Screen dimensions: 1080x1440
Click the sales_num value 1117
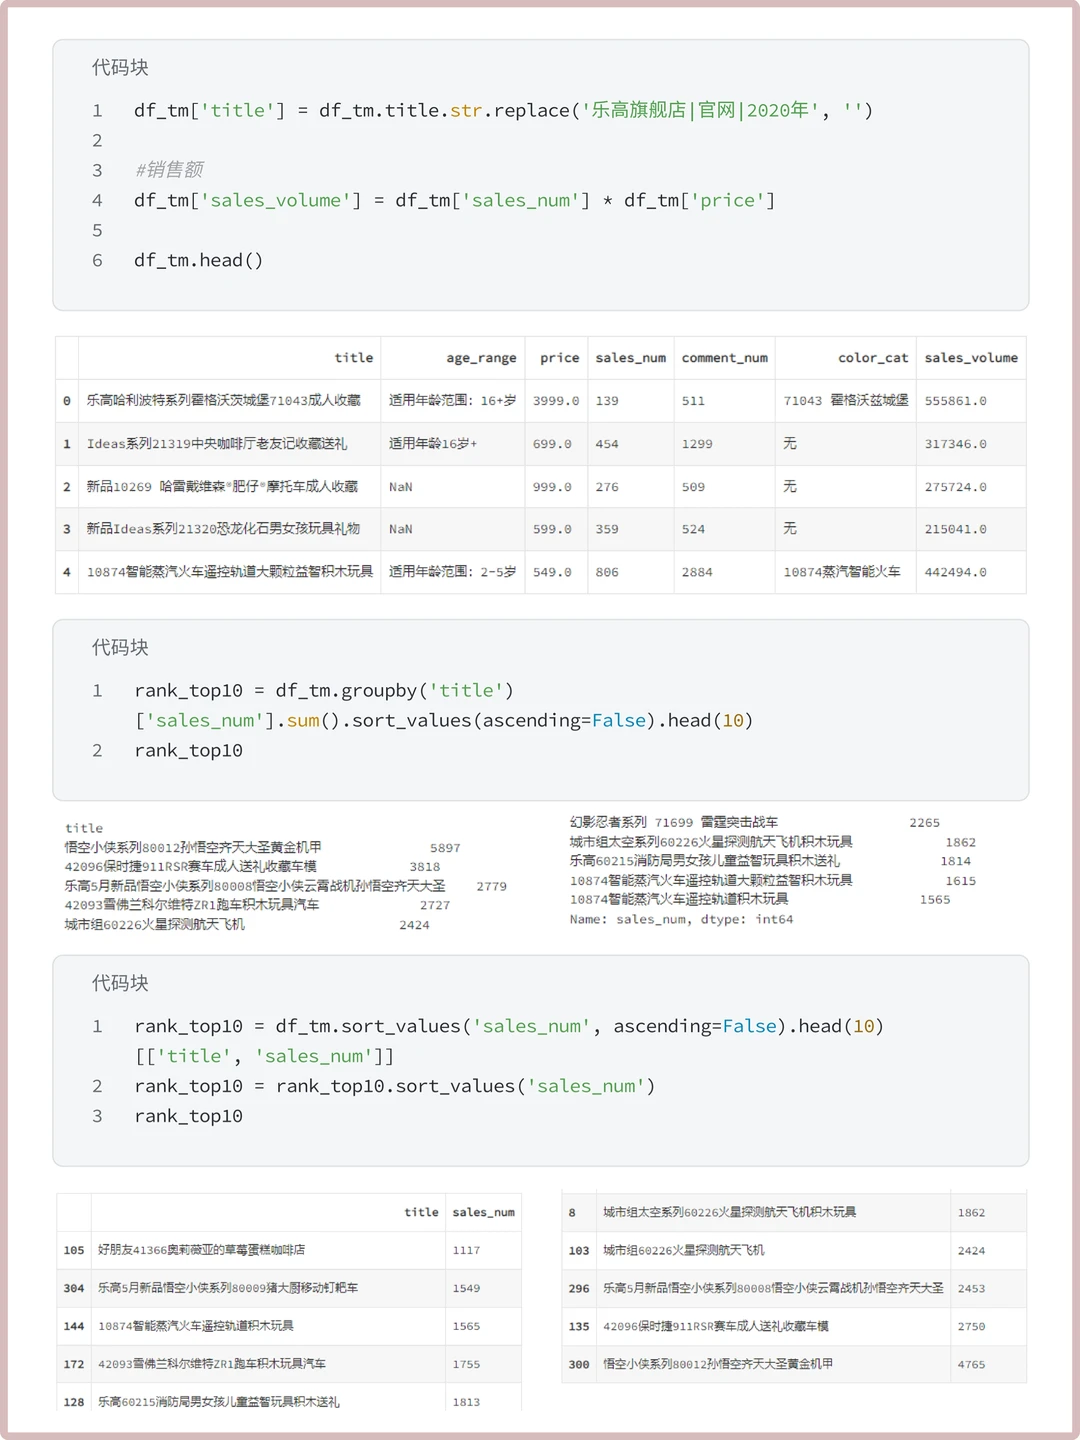click(x=466, y=1250)
